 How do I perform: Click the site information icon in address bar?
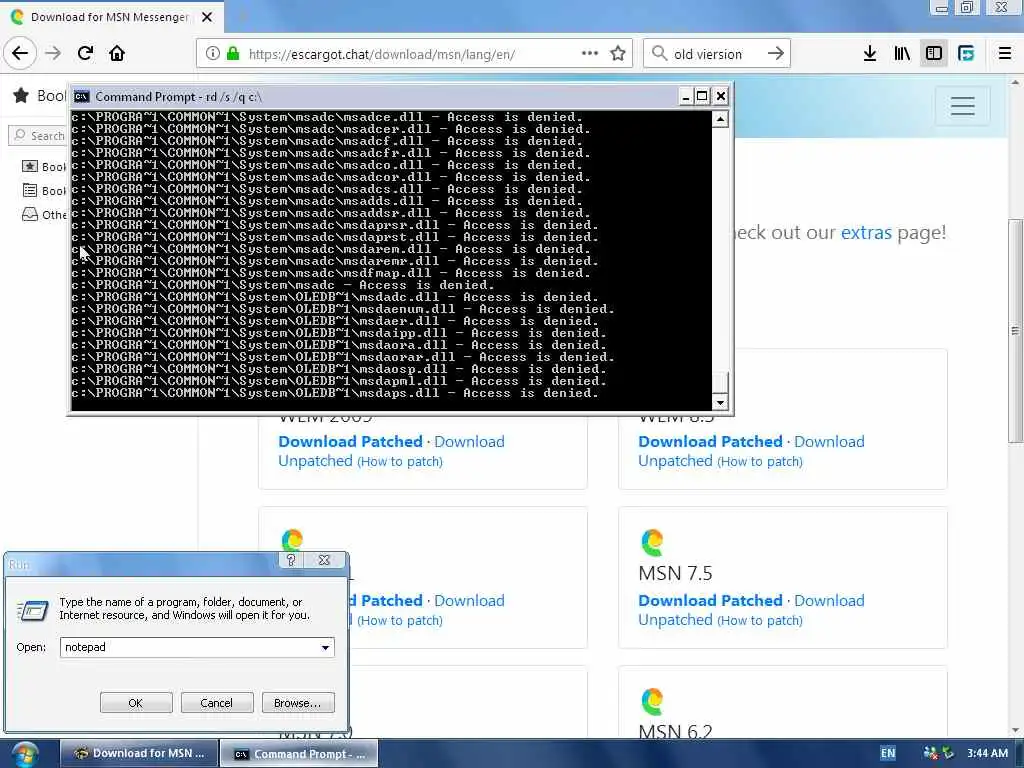213,54
